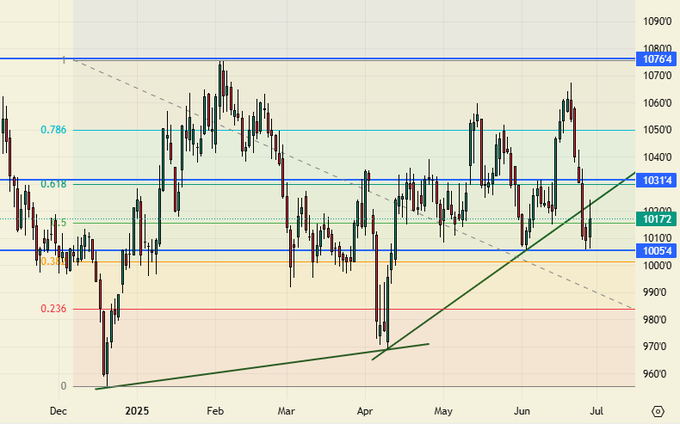The image size is (680, 424).
Task: Click the 960'0 price scale value
Action: [657, 374]
